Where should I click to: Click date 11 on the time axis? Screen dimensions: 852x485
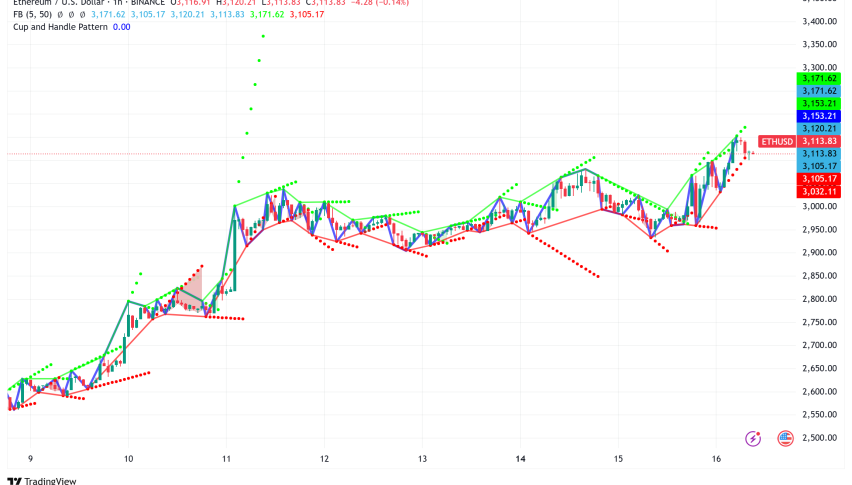[x=226, y=459]
